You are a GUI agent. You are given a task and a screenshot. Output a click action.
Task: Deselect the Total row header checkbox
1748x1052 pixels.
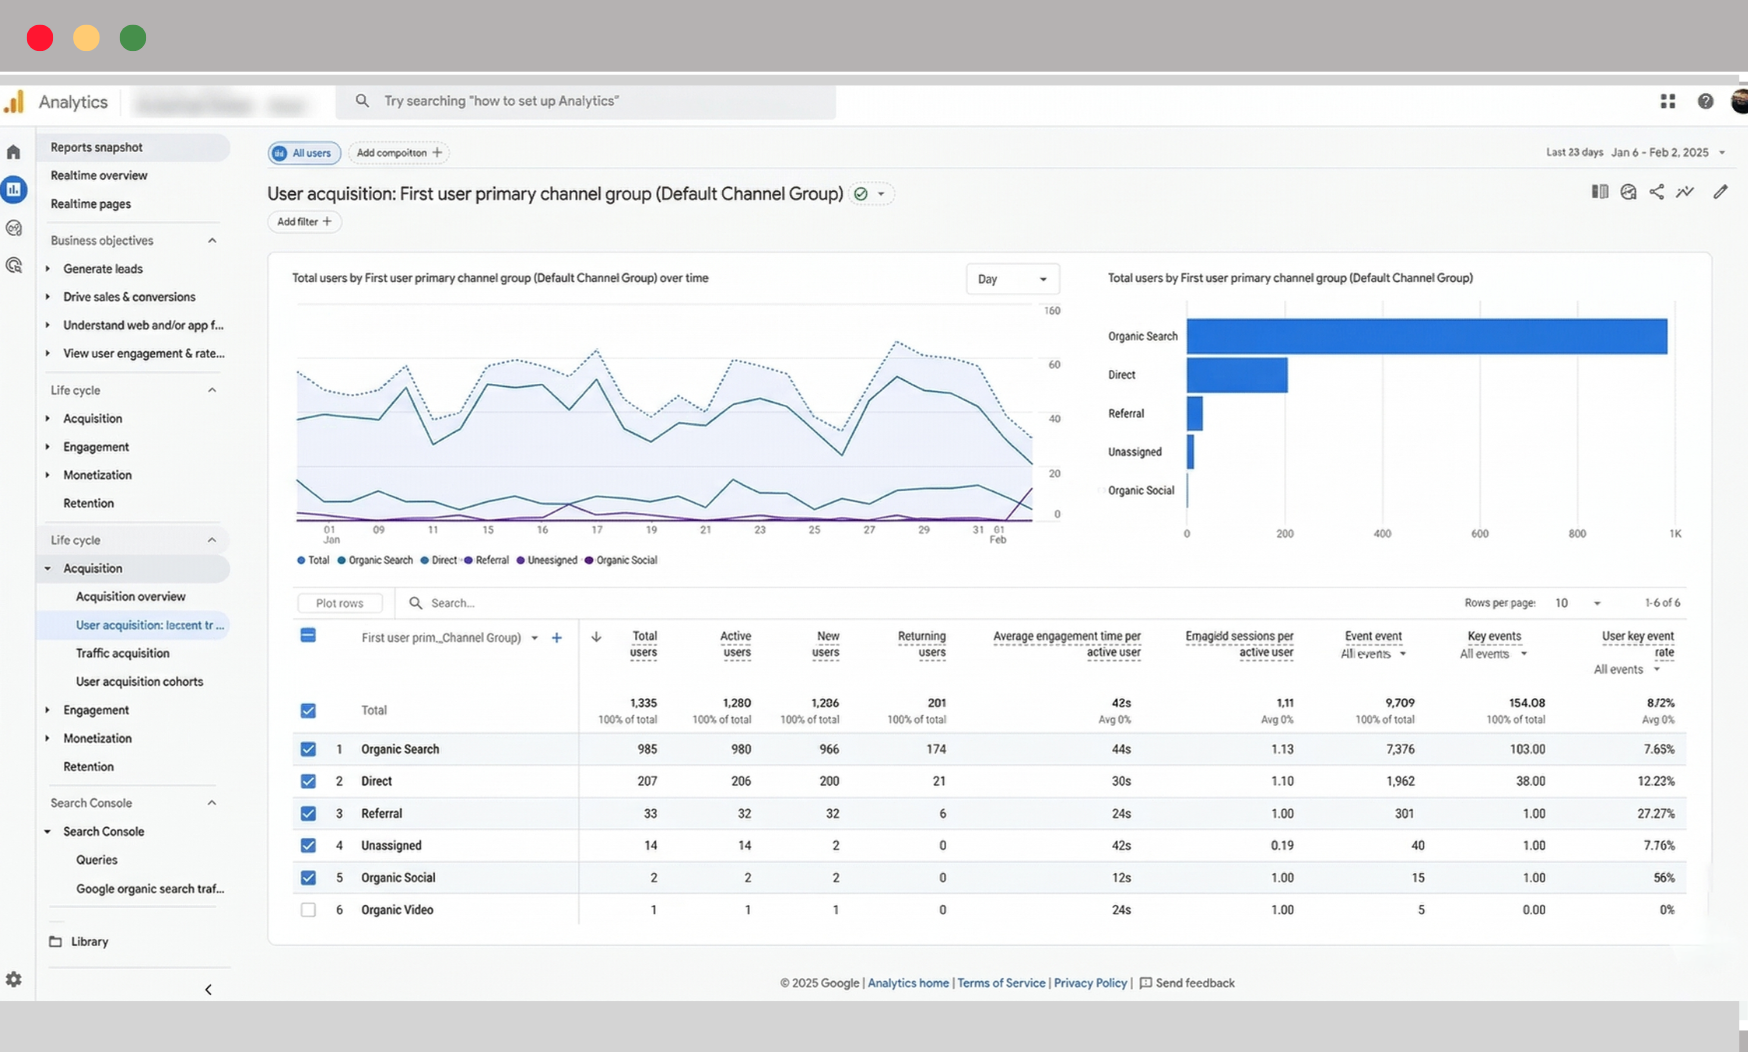[x=308, y=710]
